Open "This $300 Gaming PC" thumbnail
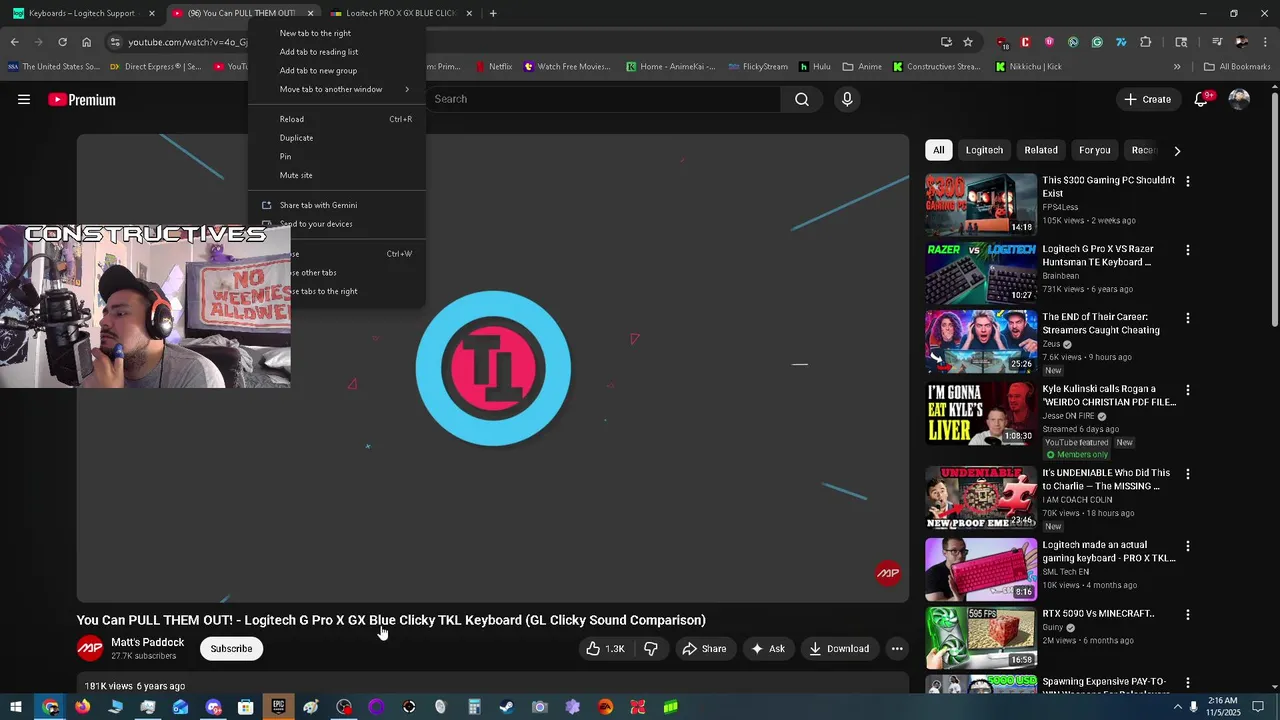This screenshot has width=1280, height=720. click(x=981, y=204)
